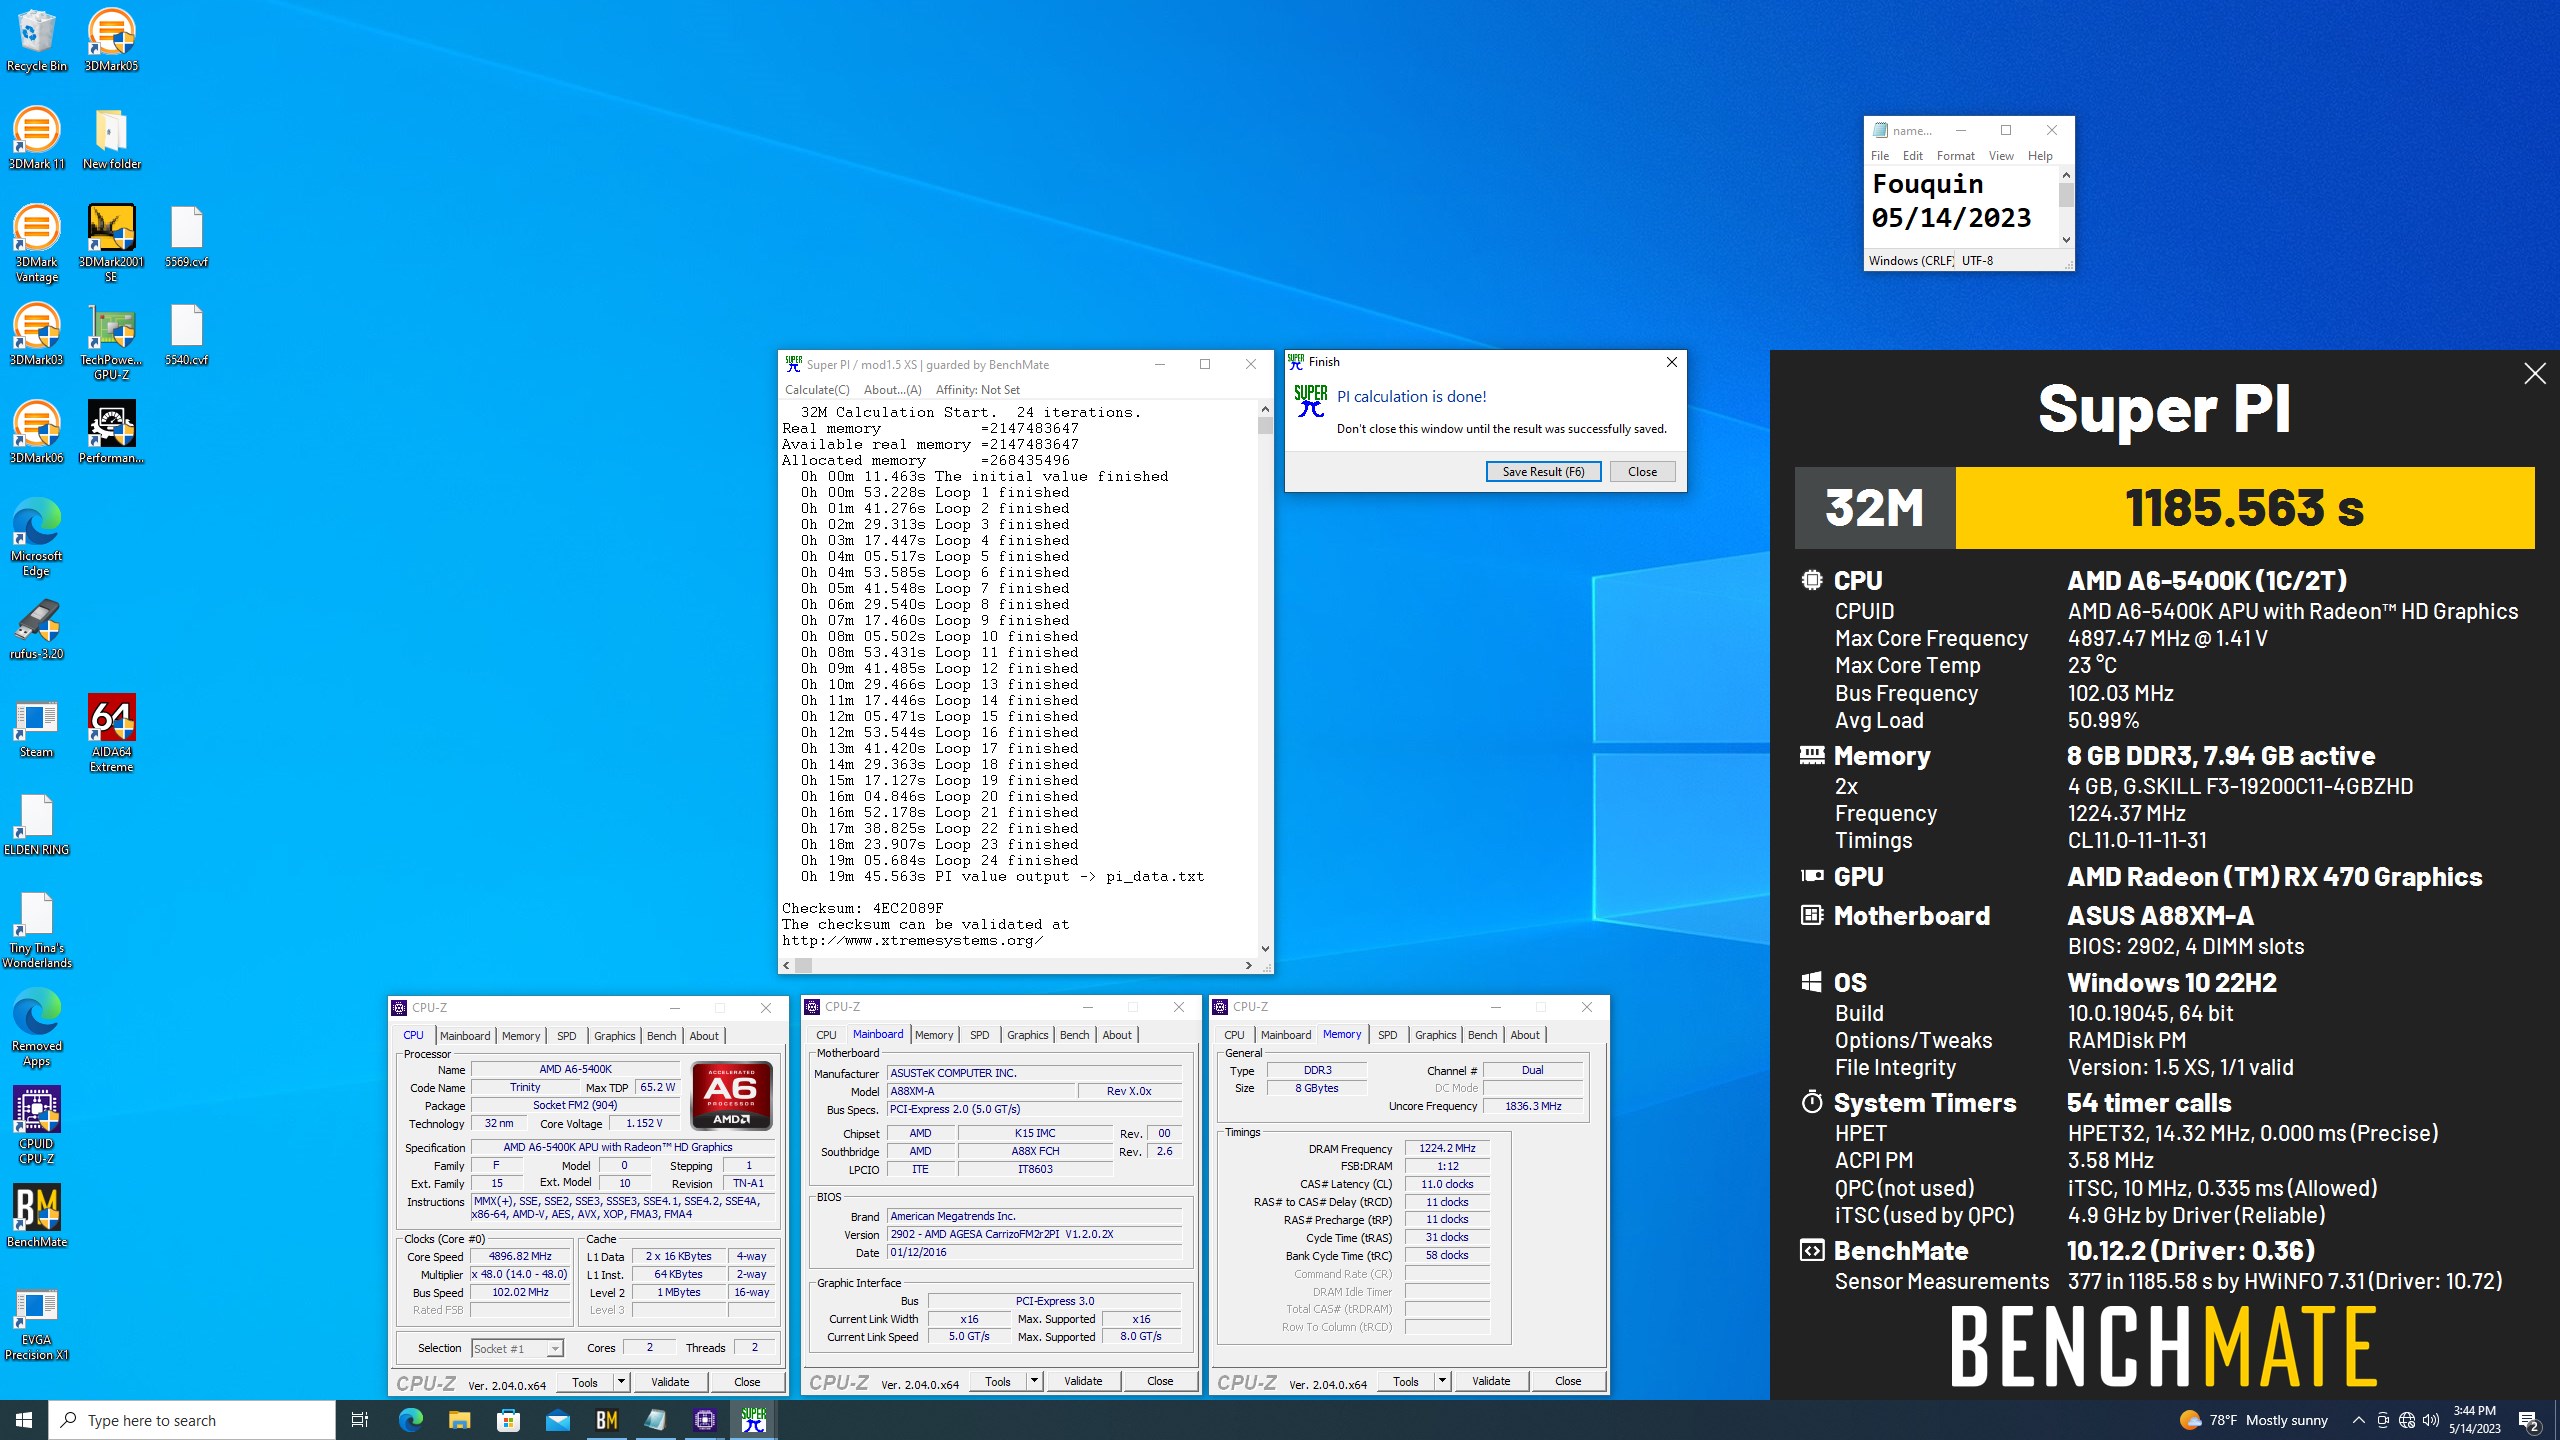This screenshot has height=1440, width=2560.
Task: Select the TechPowerUp GPU-Z icon
Action: click(111, 342)
